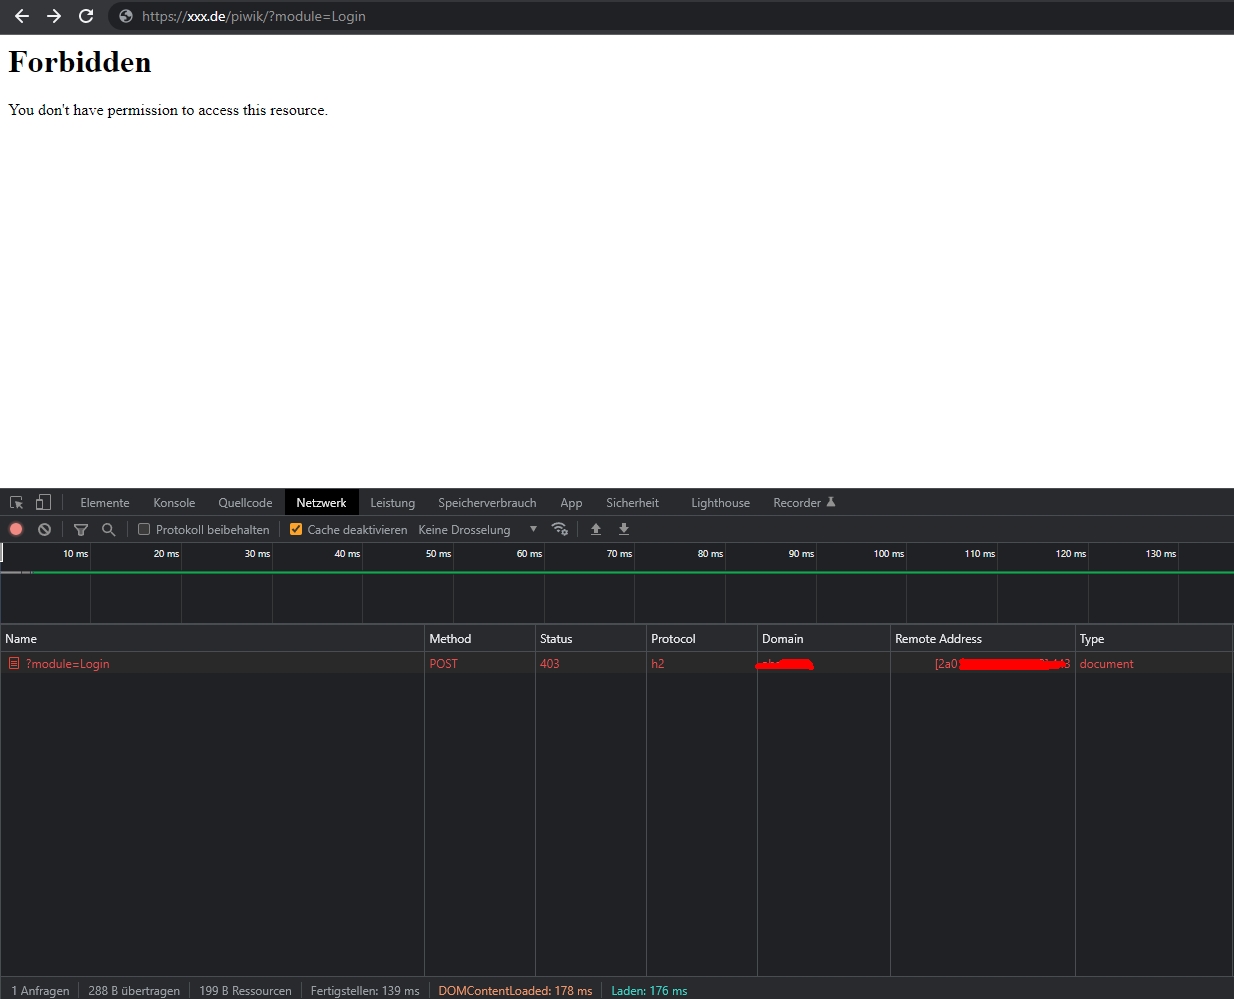Click DOMContentLoaded: 178 ms status entry
The width and height of the screenshot is (1234, 999).
pos(515,990)
